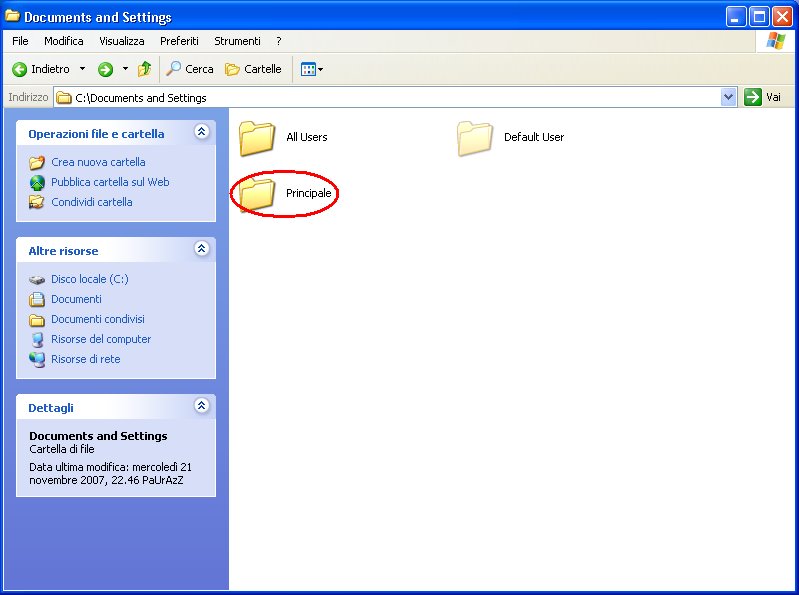
Task: Open the Forward history dropdown arrow
Action: [x=125, y=69]
